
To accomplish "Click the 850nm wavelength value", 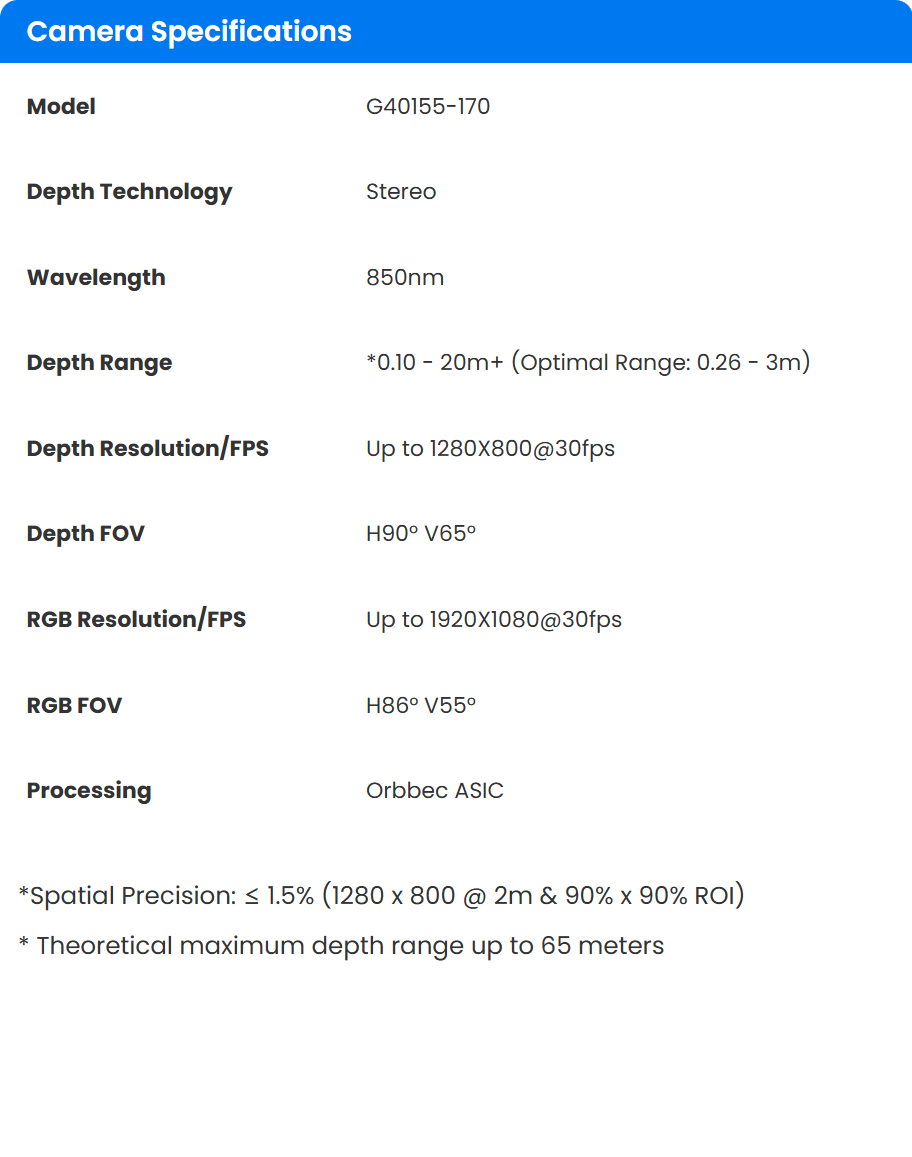I will click(405, 277).
